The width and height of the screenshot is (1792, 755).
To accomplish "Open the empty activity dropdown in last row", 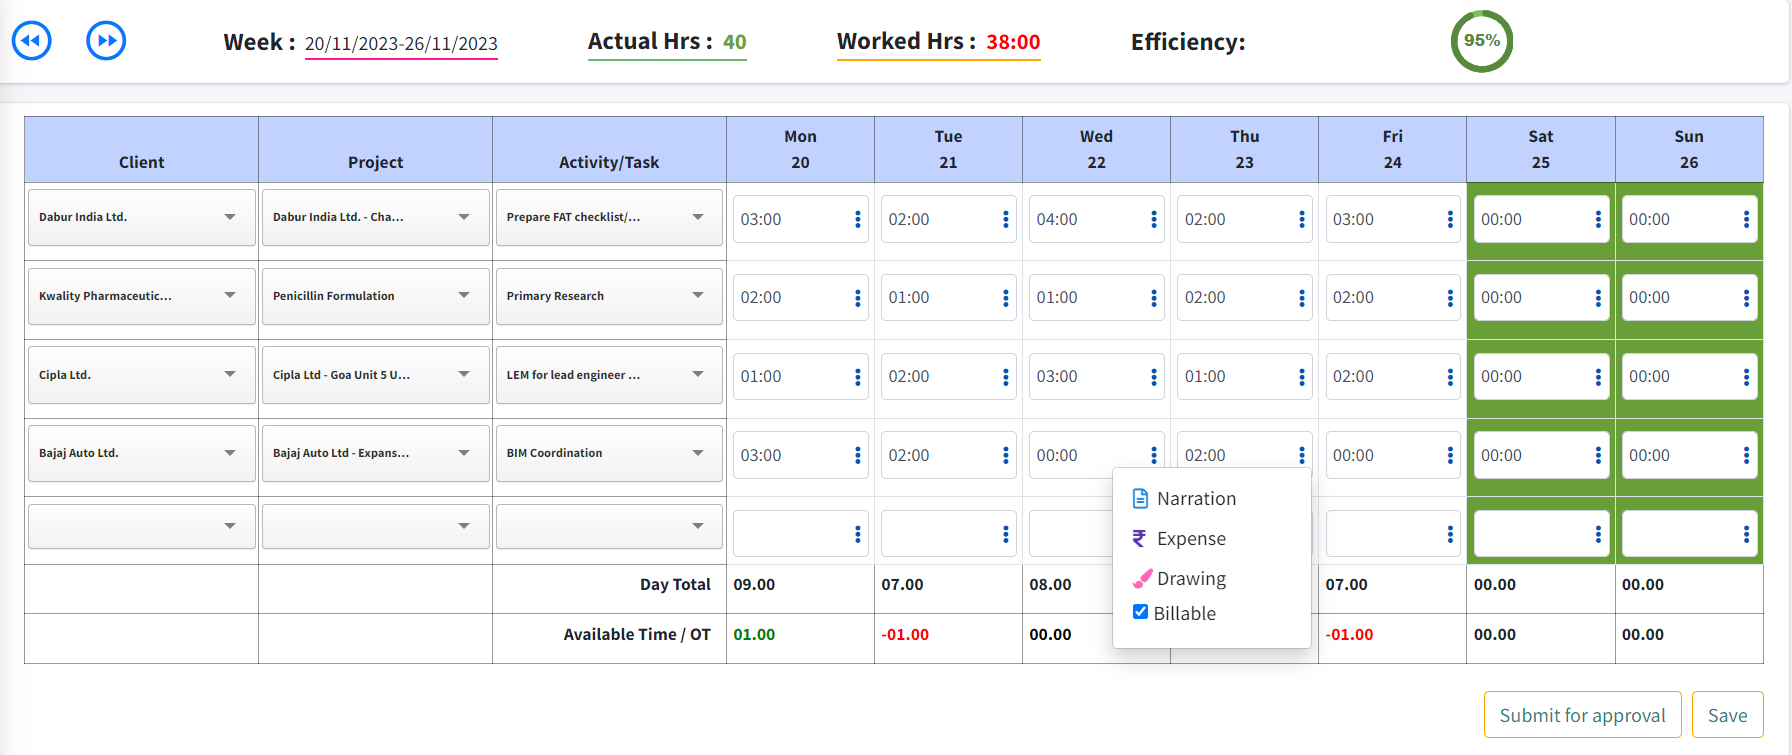I will coord(609,526).
